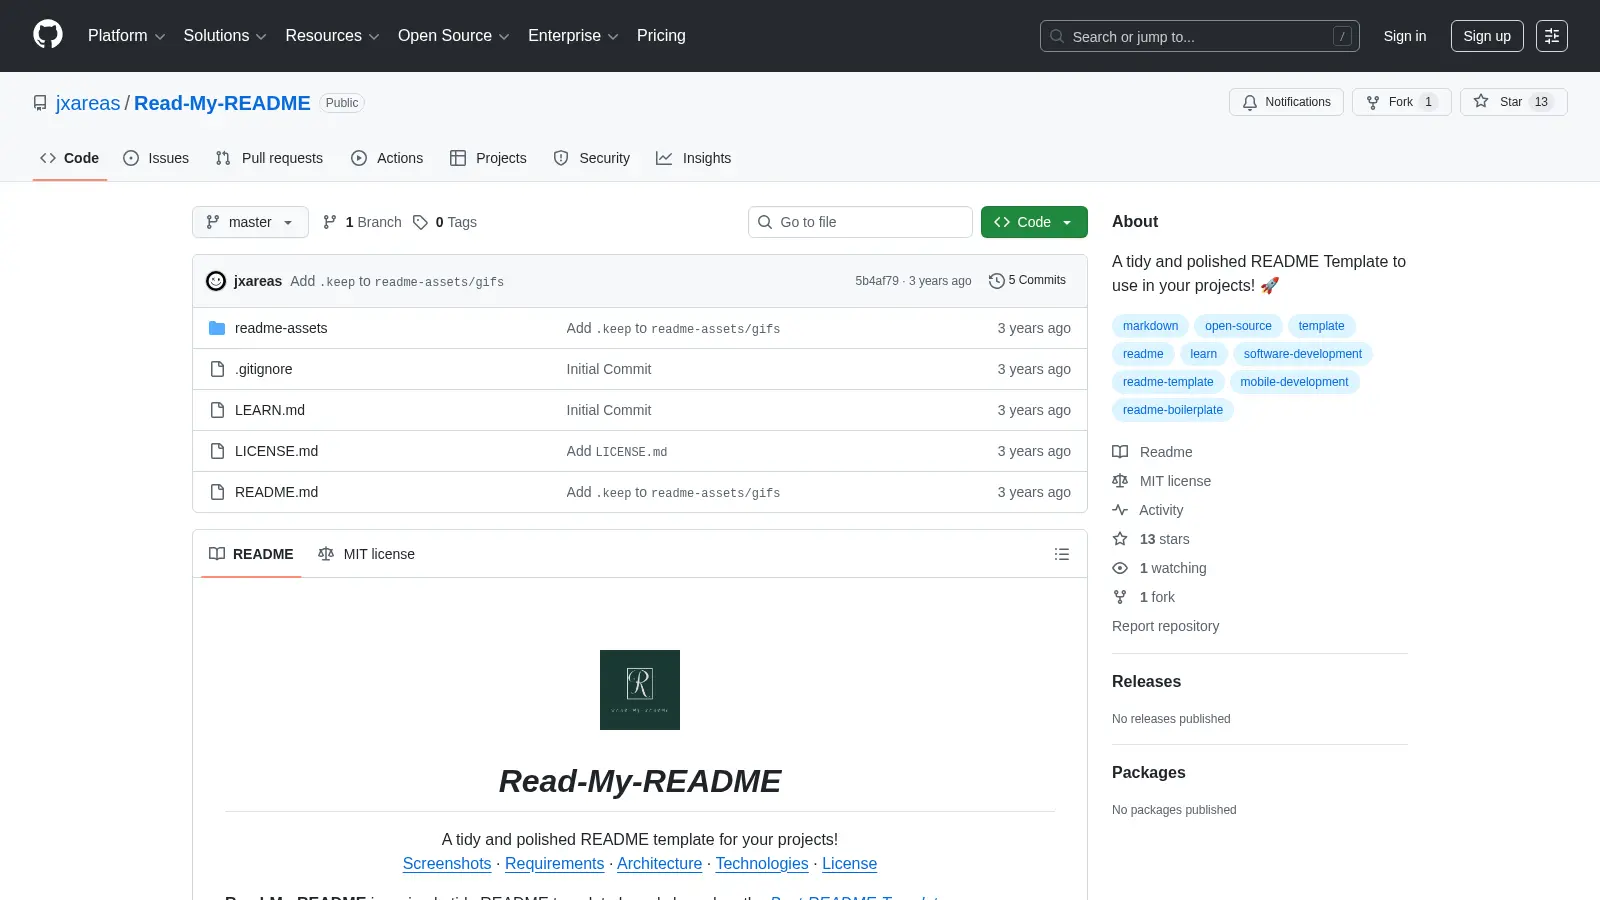Click the star icon beside 13 stars
The height and width of the screenshot is (900, 1600).
1120,539
